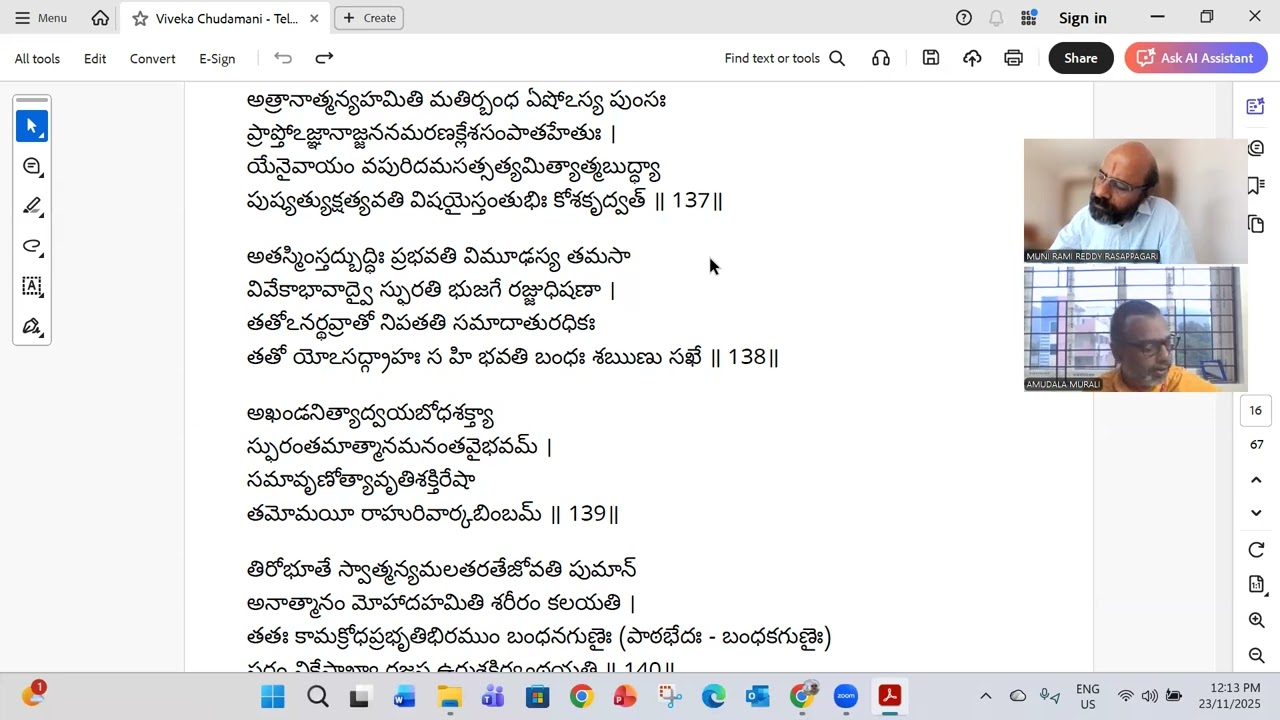Click the verse number 137 text
Screen dimensions: 1280x720
691,200
